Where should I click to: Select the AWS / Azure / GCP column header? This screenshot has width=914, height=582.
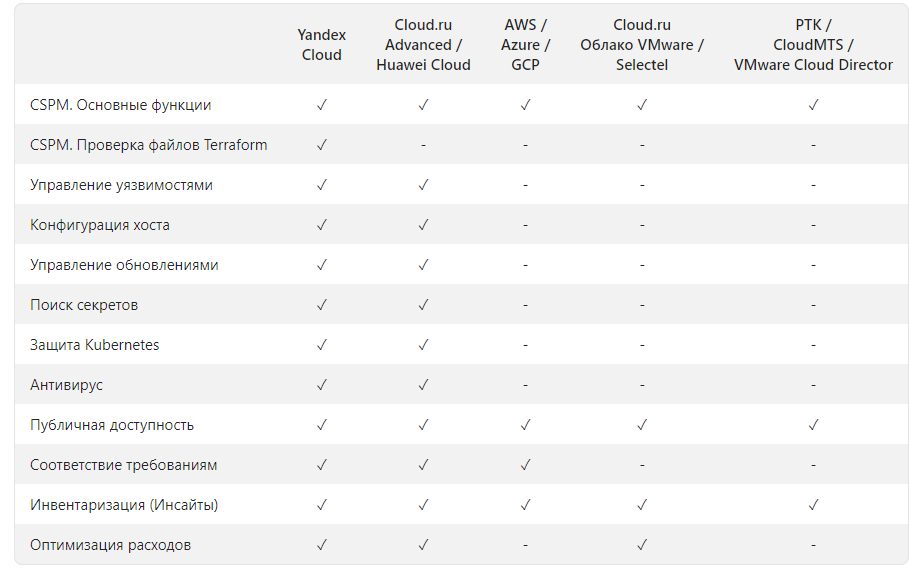pos(525,45)
